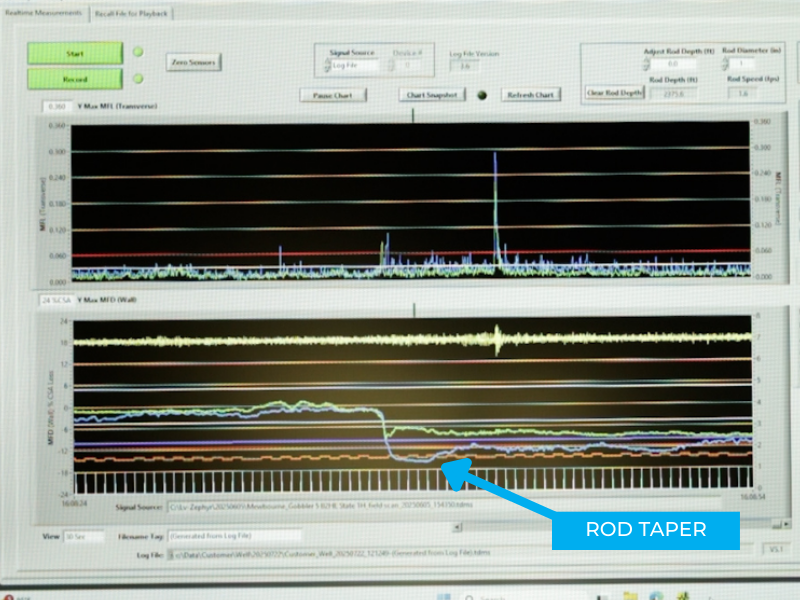This screenshot has height=600, width=800.
Task: Click the version label box at bottom right
Action: click(776, 549)
